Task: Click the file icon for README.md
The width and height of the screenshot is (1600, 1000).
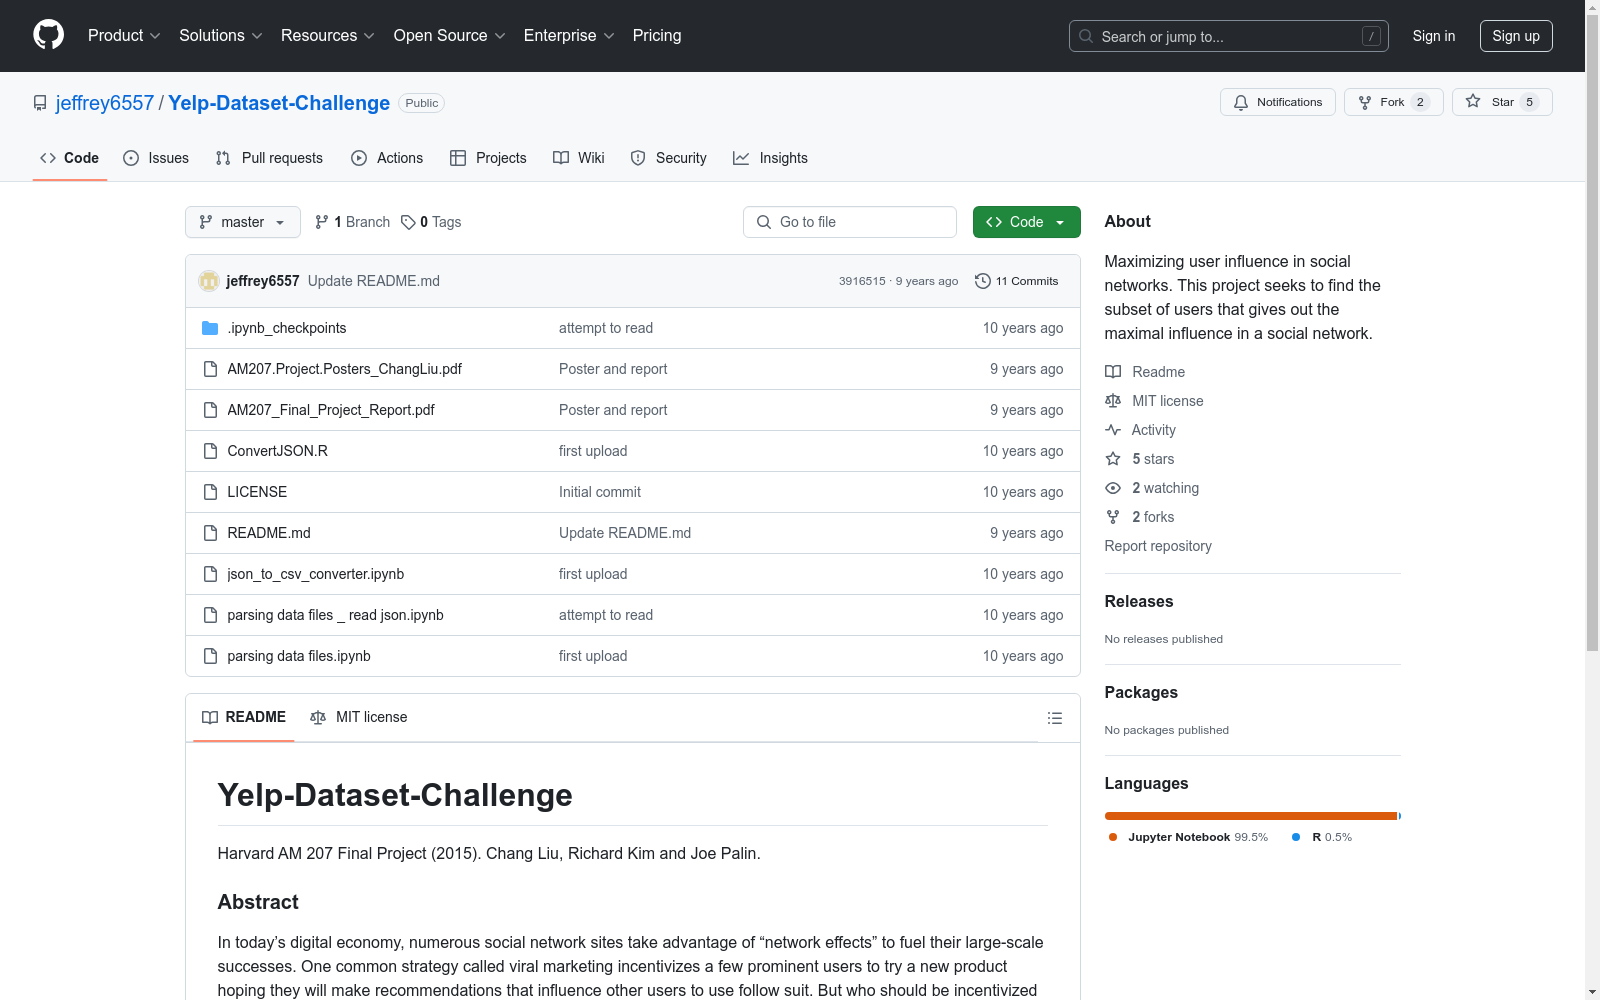Action: (x=210, y=533)
